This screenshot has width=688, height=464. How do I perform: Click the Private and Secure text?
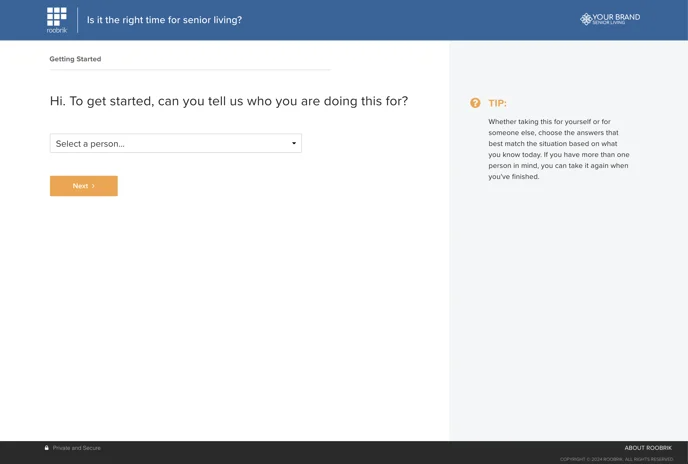pyautogui.click(x=77, y=448)
